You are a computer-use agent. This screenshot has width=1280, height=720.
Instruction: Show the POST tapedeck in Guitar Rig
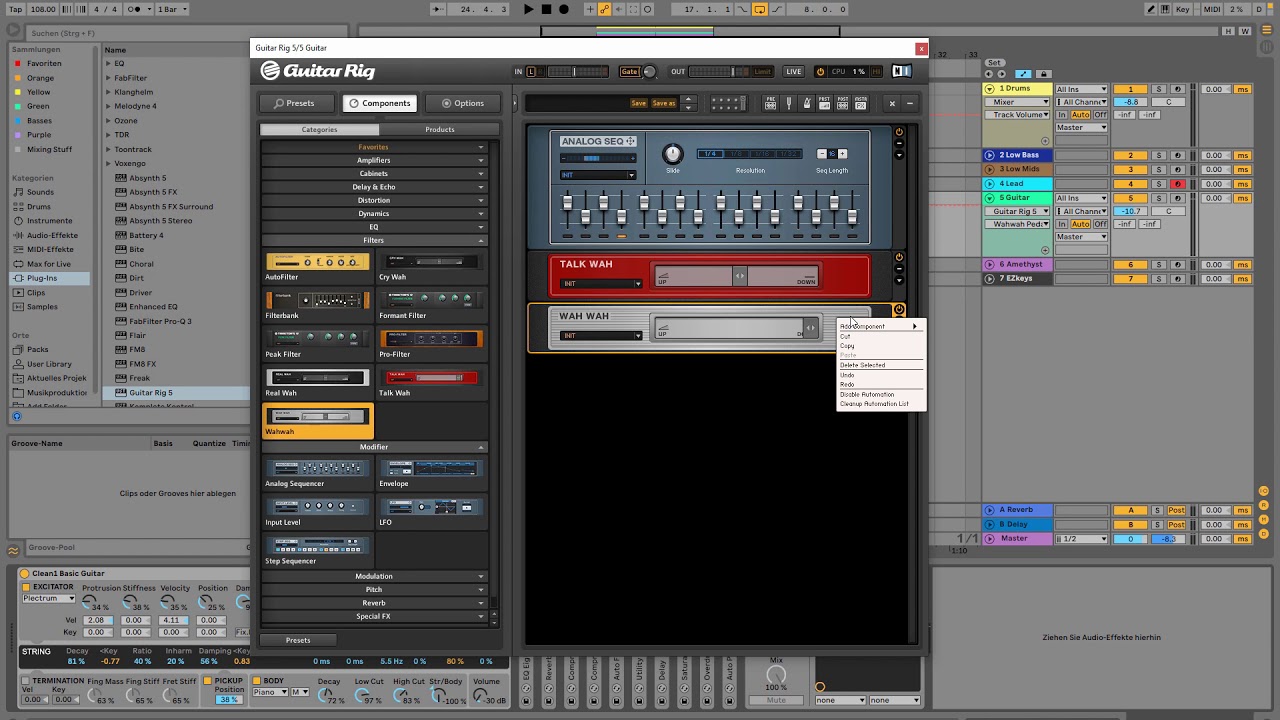pos(843,103)
